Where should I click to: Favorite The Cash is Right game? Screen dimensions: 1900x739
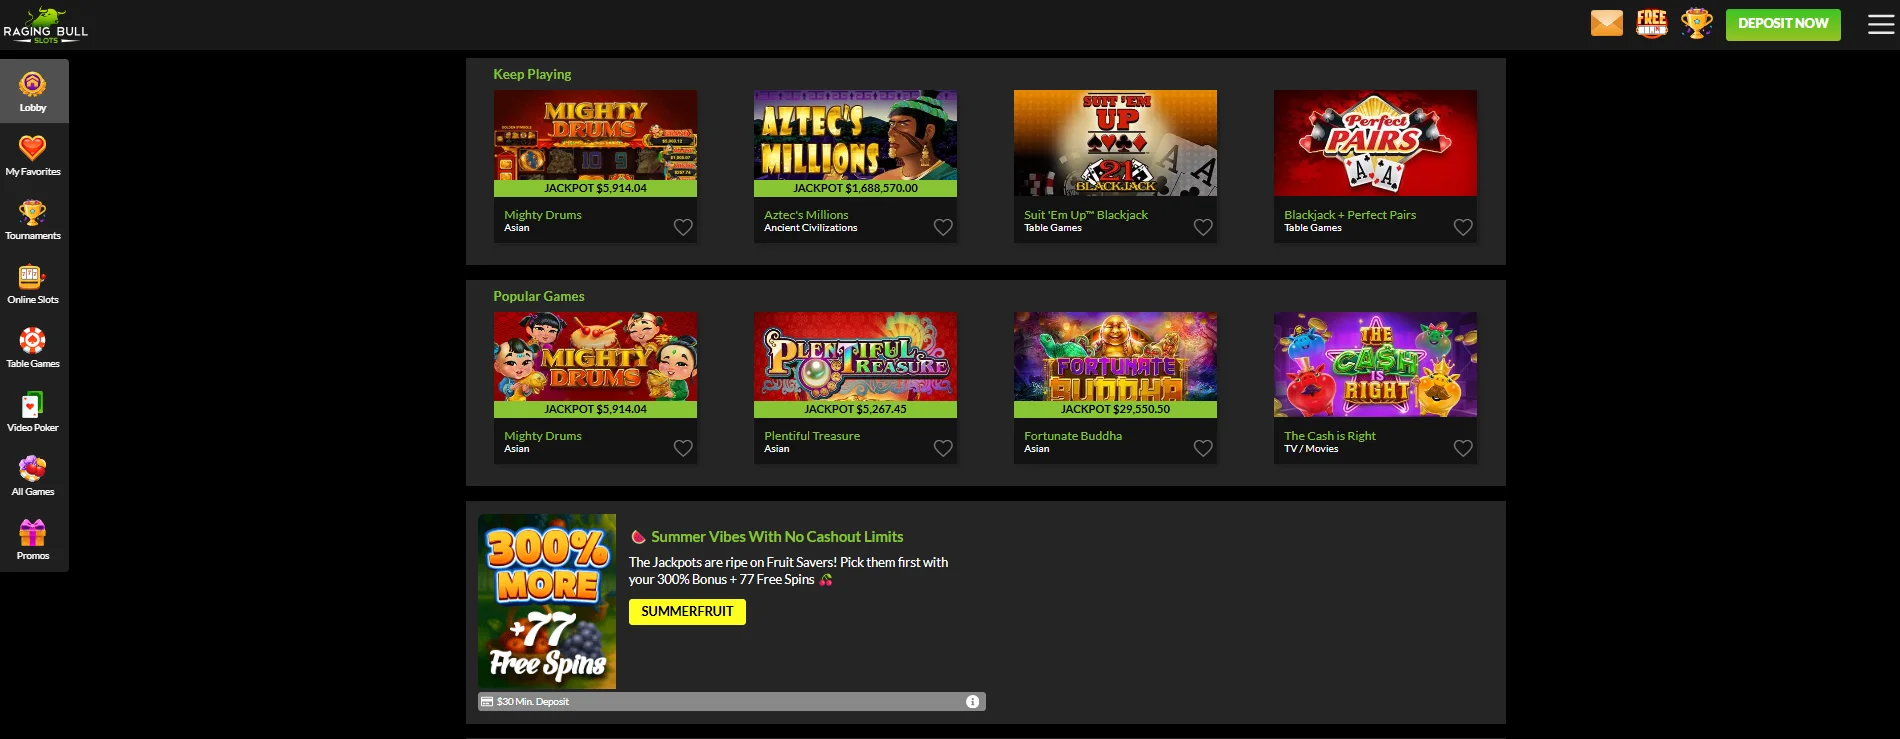(x=1463, y=448)
